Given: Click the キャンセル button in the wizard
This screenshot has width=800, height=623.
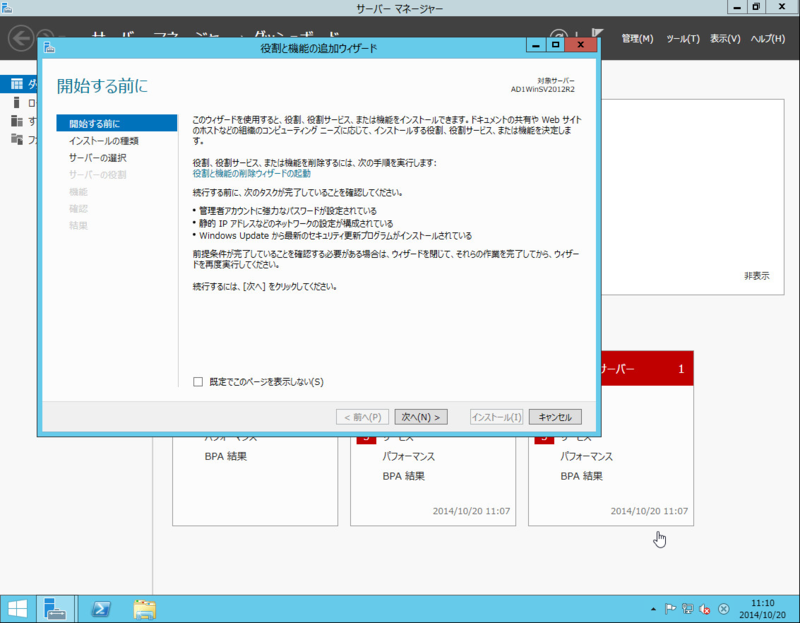Looking at the screenshot, I should tap(555, 417).
